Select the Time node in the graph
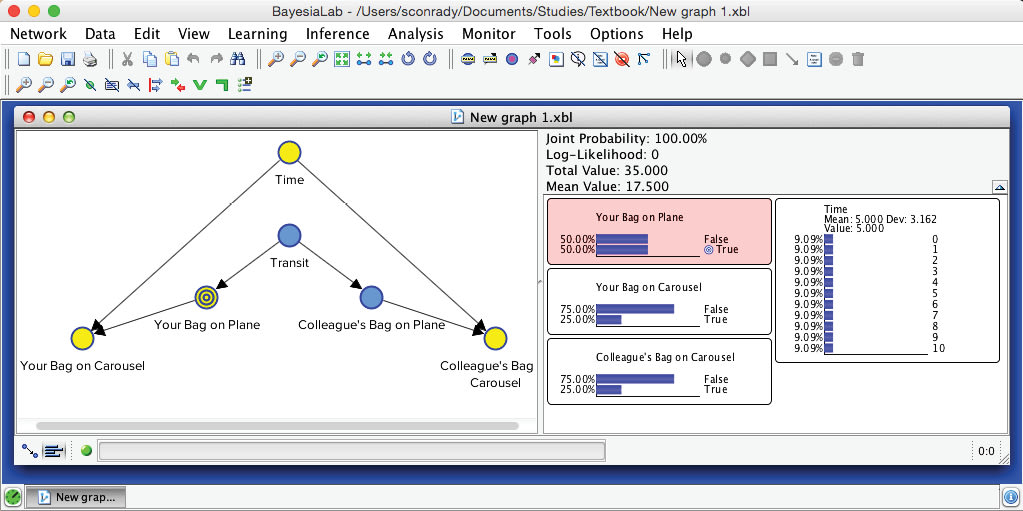1023x511 pixels. click(289, 153)
